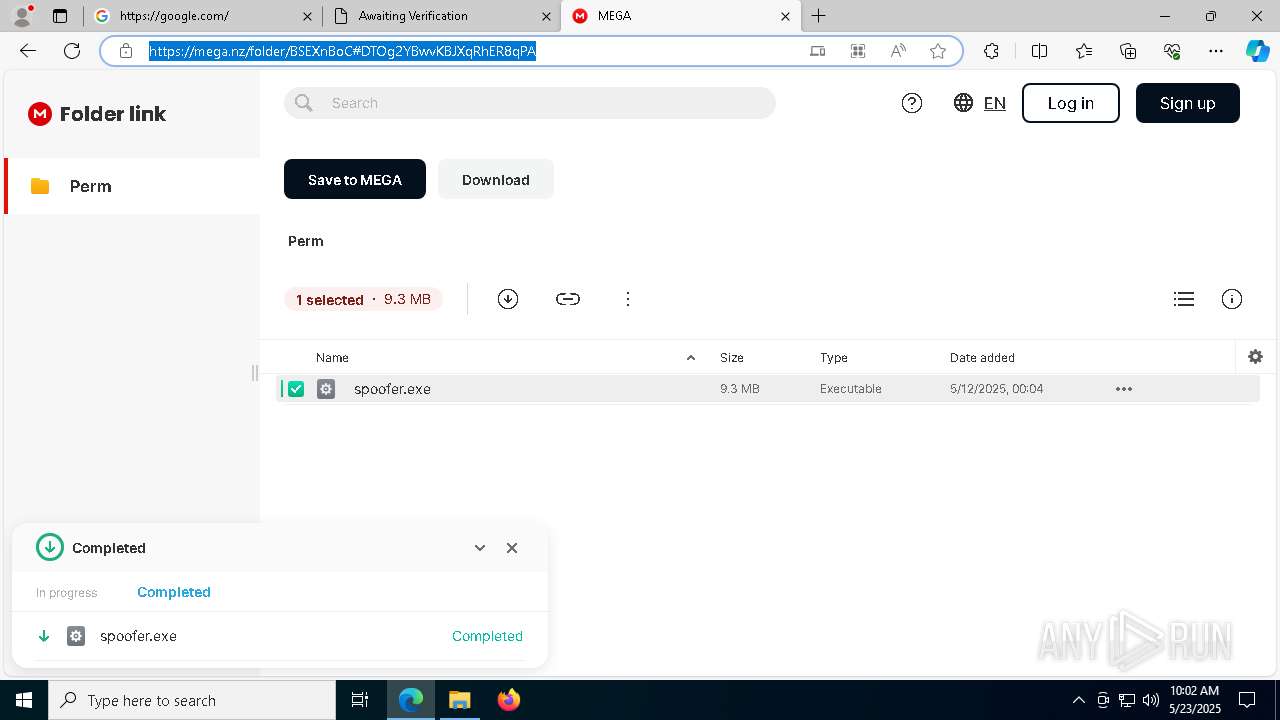Viewport: 1280px width, 720px height.
Task: Select the Perm folder in sidebar
Action: pyautogui.click(x=132, y=186)
